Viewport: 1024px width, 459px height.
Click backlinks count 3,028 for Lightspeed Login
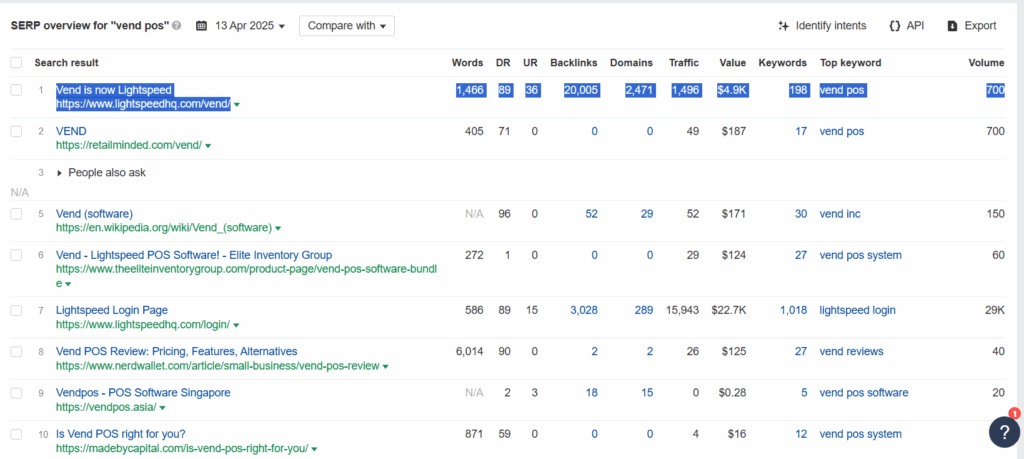click(584, 310)
